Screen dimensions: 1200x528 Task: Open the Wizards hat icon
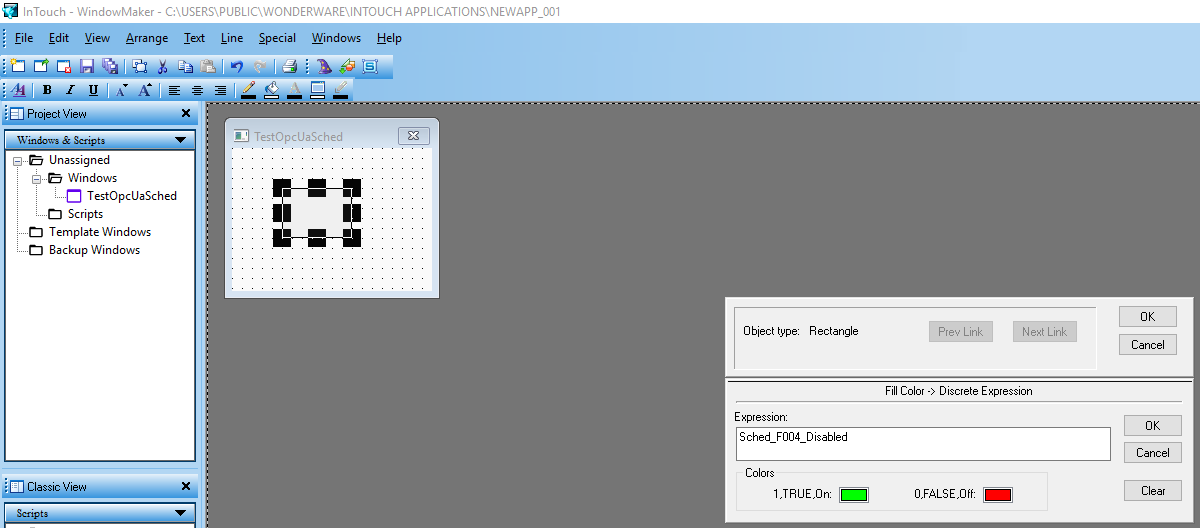324,66
